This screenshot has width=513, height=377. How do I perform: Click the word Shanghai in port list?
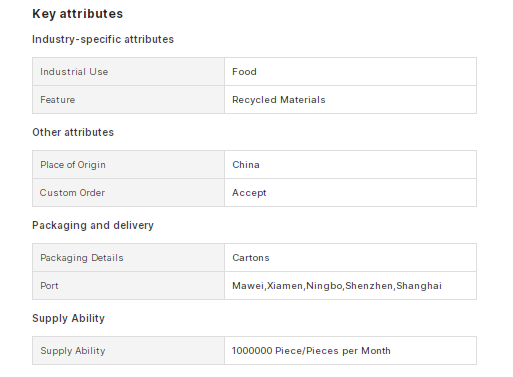(x=419, y=286)
